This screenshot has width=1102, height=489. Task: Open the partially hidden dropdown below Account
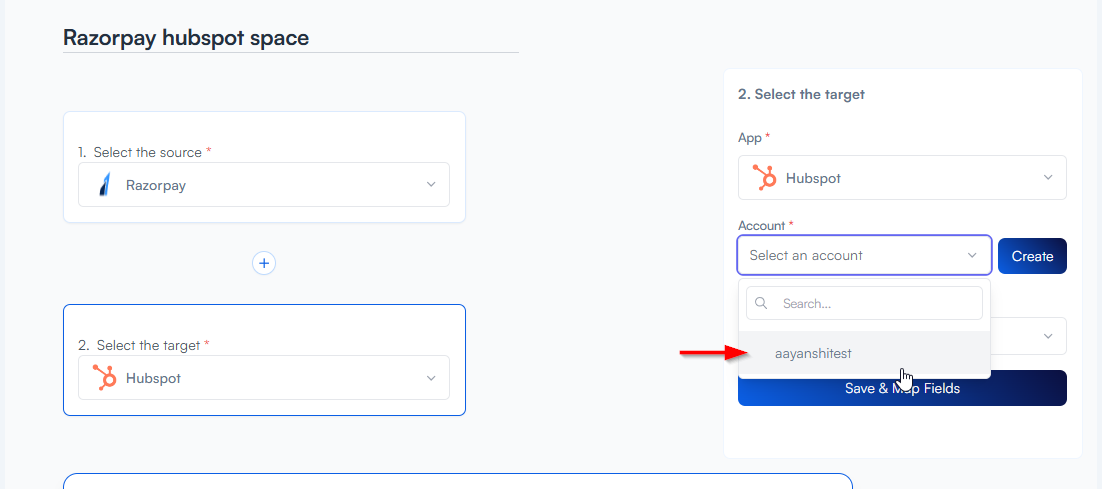click(x=1048, y=336)
